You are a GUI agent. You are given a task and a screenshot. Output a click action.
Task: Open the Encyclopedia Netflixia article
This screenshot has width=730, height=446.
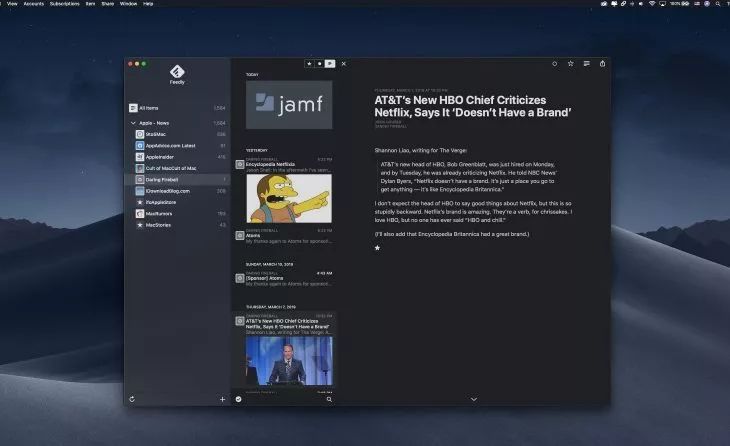[284, 165]
